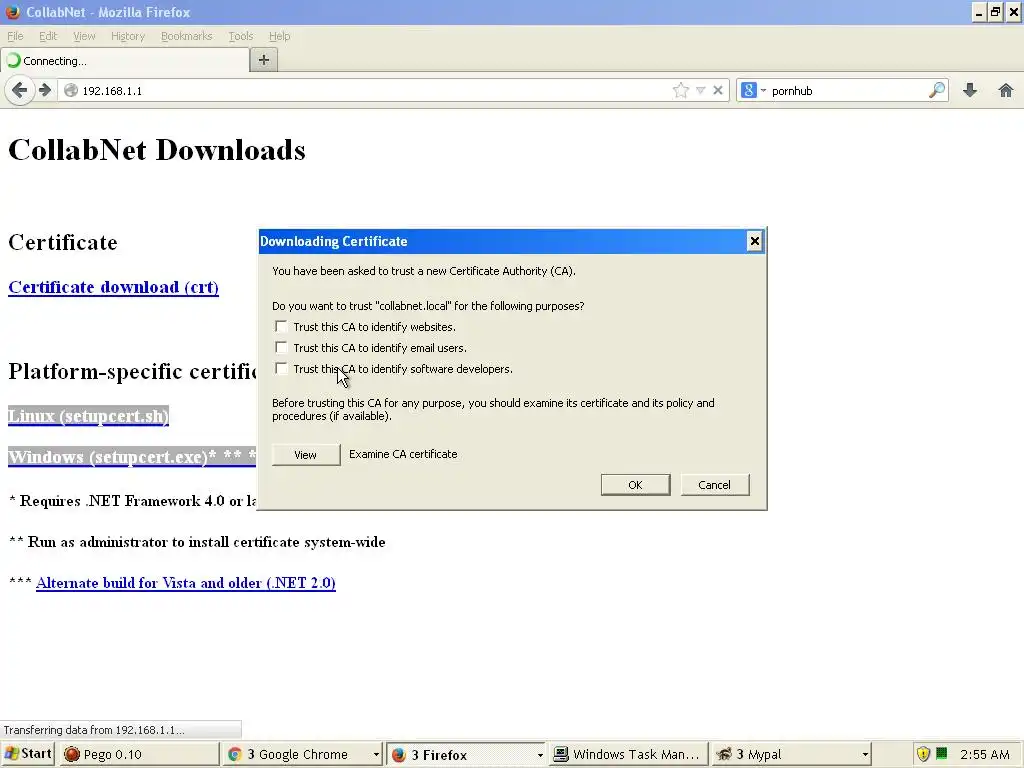Open Certificate download (crt) link
Viewport: 1024px width, 768px height.
tap(114, 287)
